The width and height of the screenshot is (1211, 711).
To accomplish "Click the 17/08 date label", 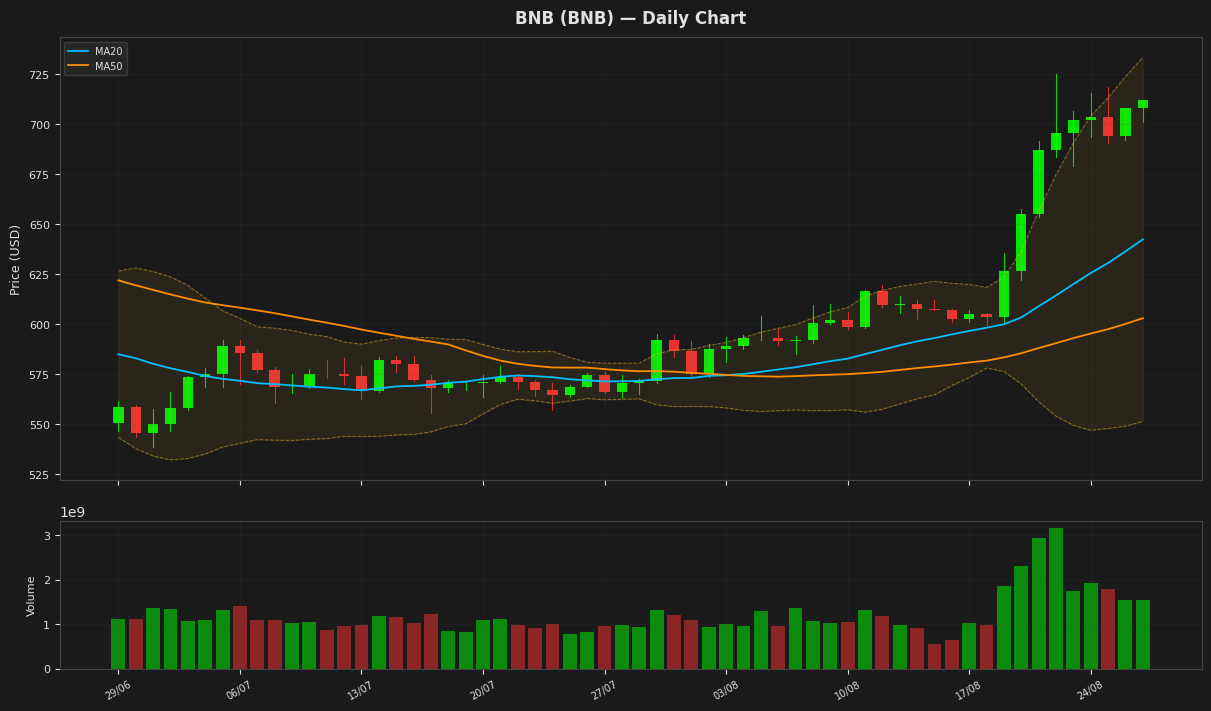I will click(968, 690).
